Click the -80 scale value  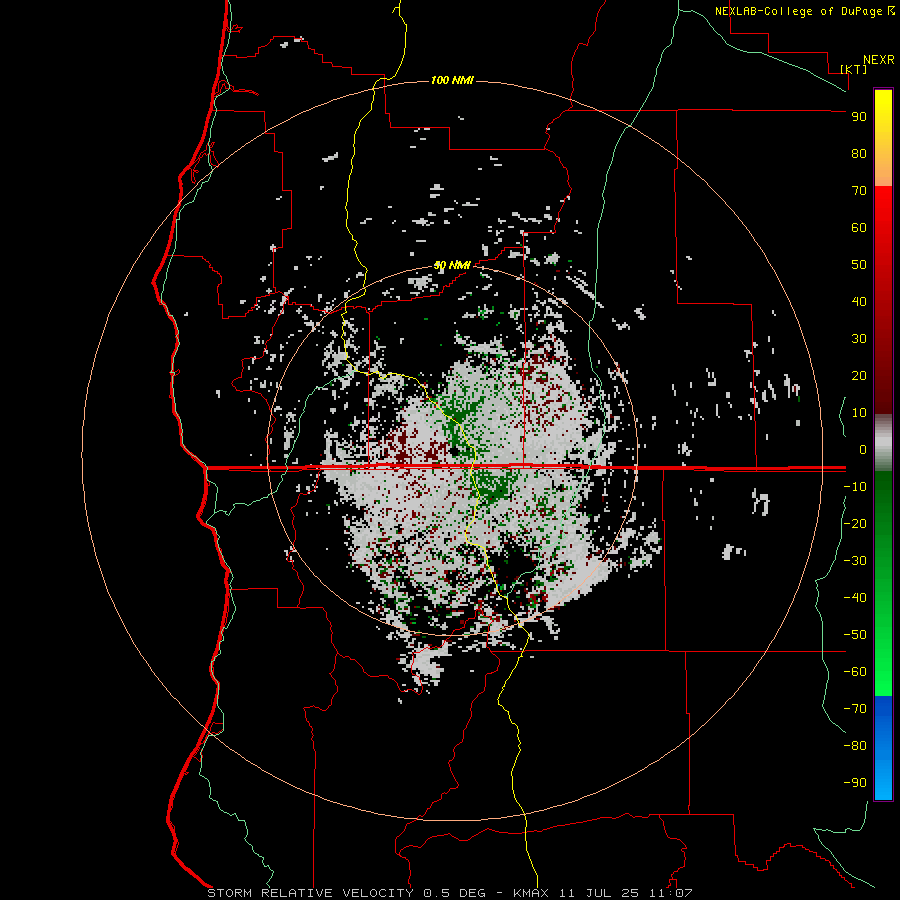855,746
